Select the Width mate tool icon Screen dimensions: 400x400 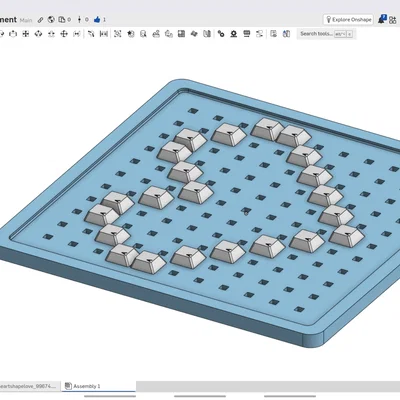point(104,34)
